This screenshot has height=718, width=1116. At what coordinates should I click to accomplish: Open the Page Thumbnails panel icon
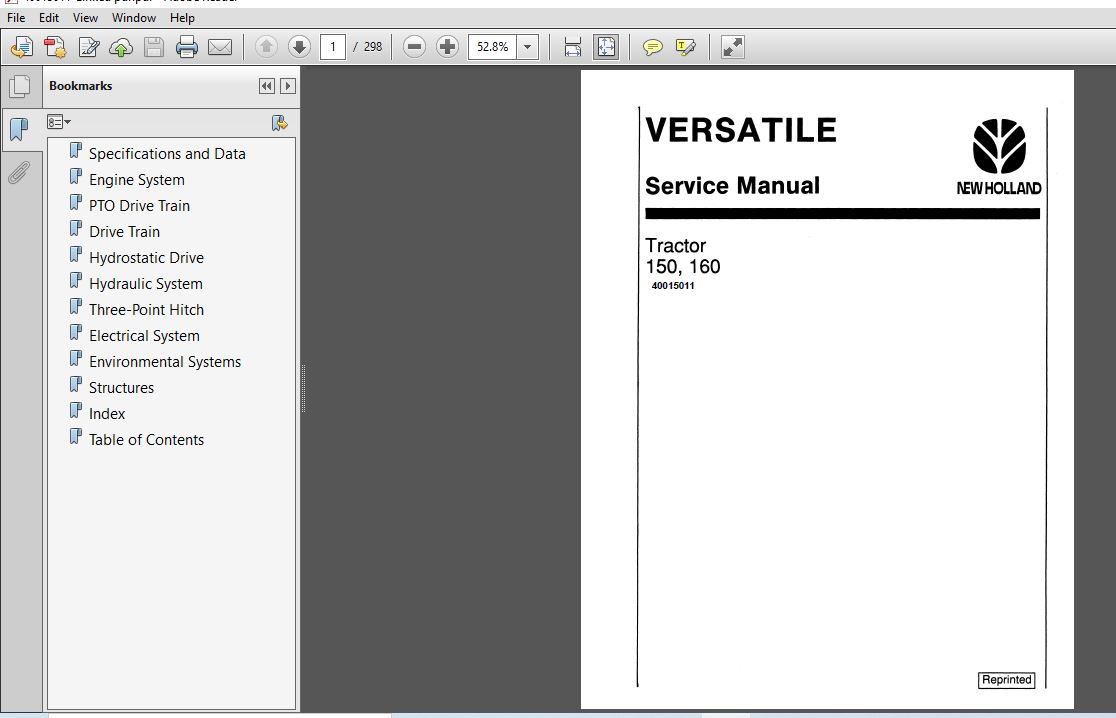point(20,87)
